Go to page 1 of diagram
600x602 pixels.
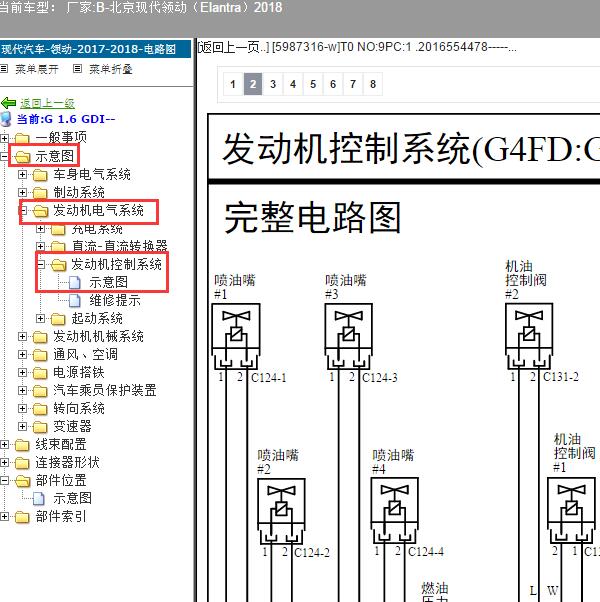[233, 84]
